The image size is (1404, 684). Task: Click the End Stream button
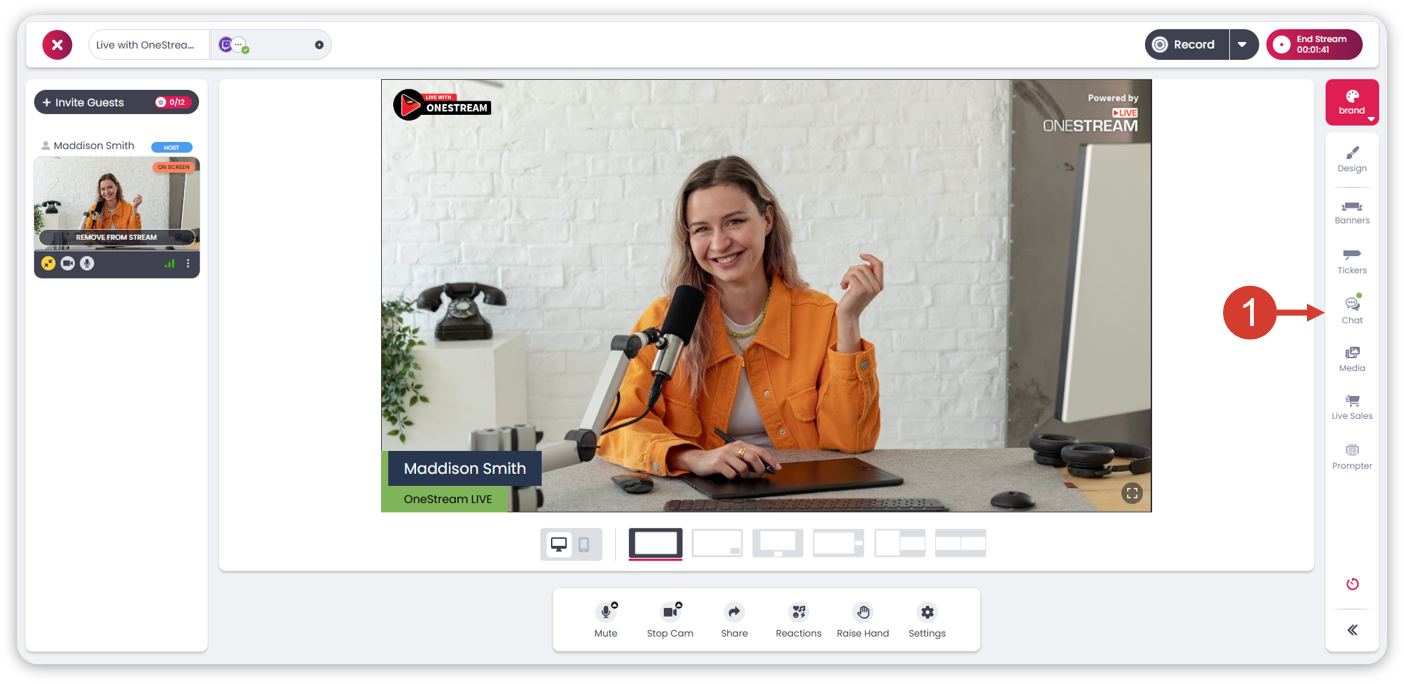click(x=1314, y=45)
